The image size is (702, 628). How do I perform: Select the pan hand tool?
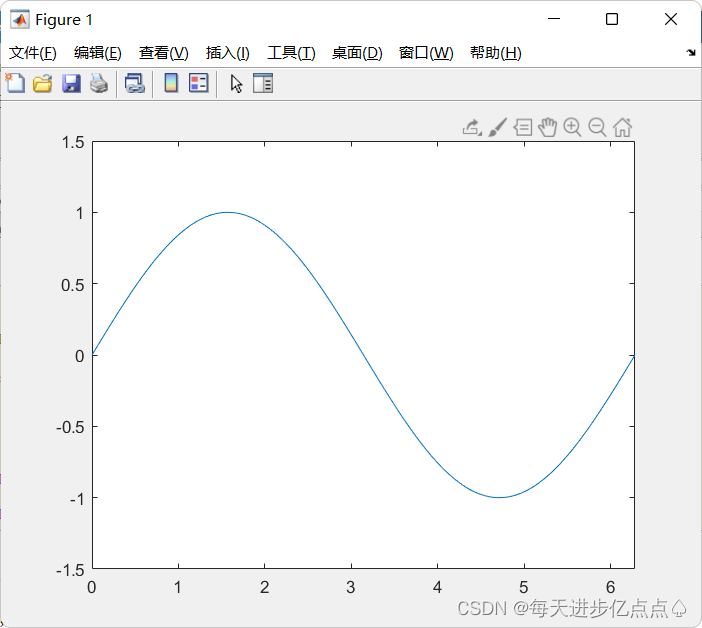coord(547,128)
